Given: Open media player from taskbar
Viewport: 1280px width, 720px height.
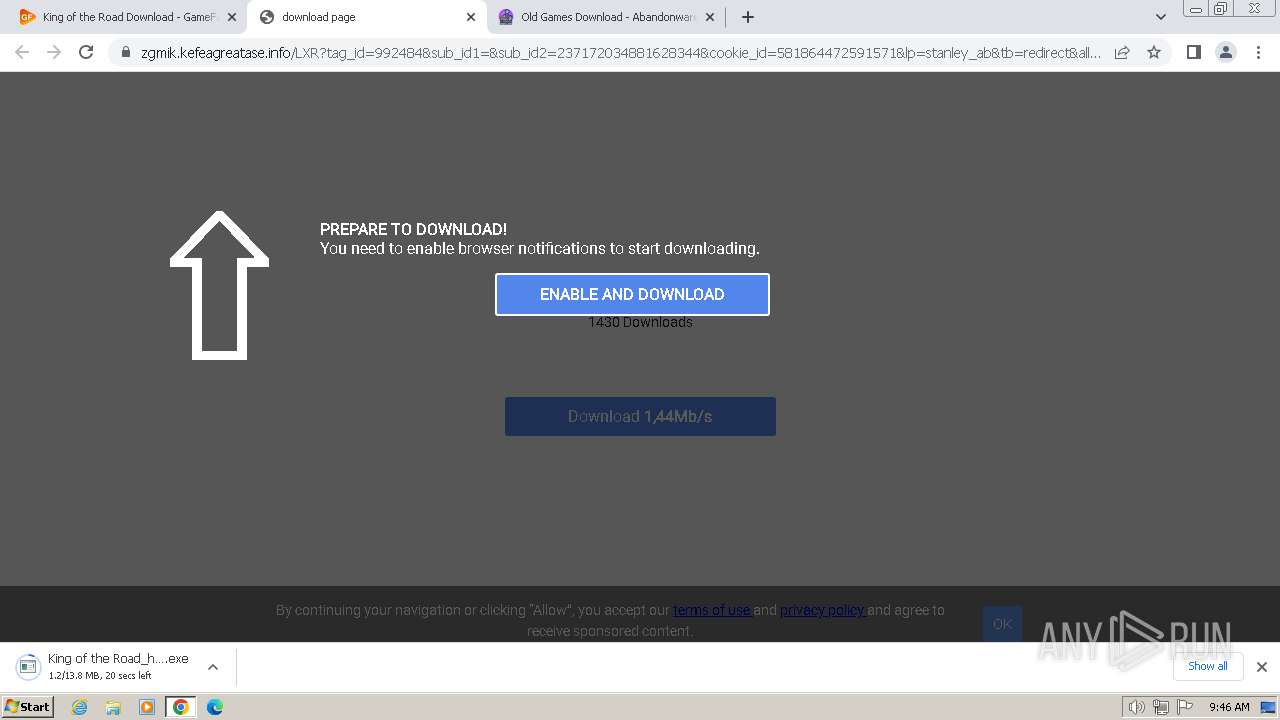Looking at the screenshot, I should (x=147, y=707).
